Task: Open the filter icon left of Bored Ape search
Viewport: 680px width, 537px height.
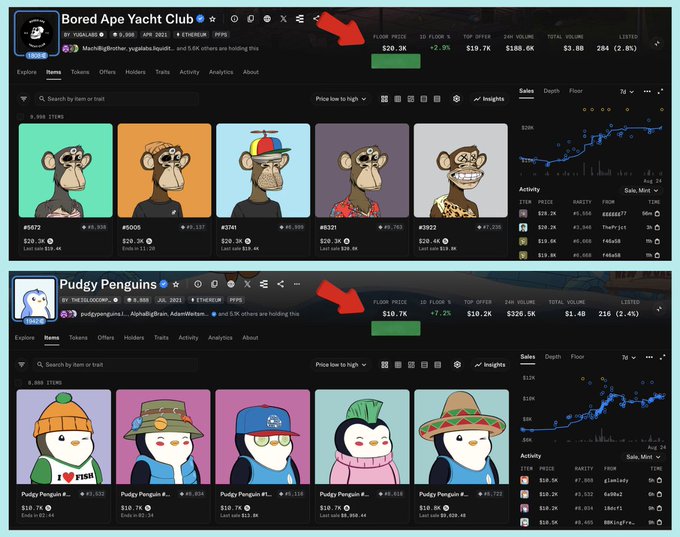Action: [x=24, y=99]
